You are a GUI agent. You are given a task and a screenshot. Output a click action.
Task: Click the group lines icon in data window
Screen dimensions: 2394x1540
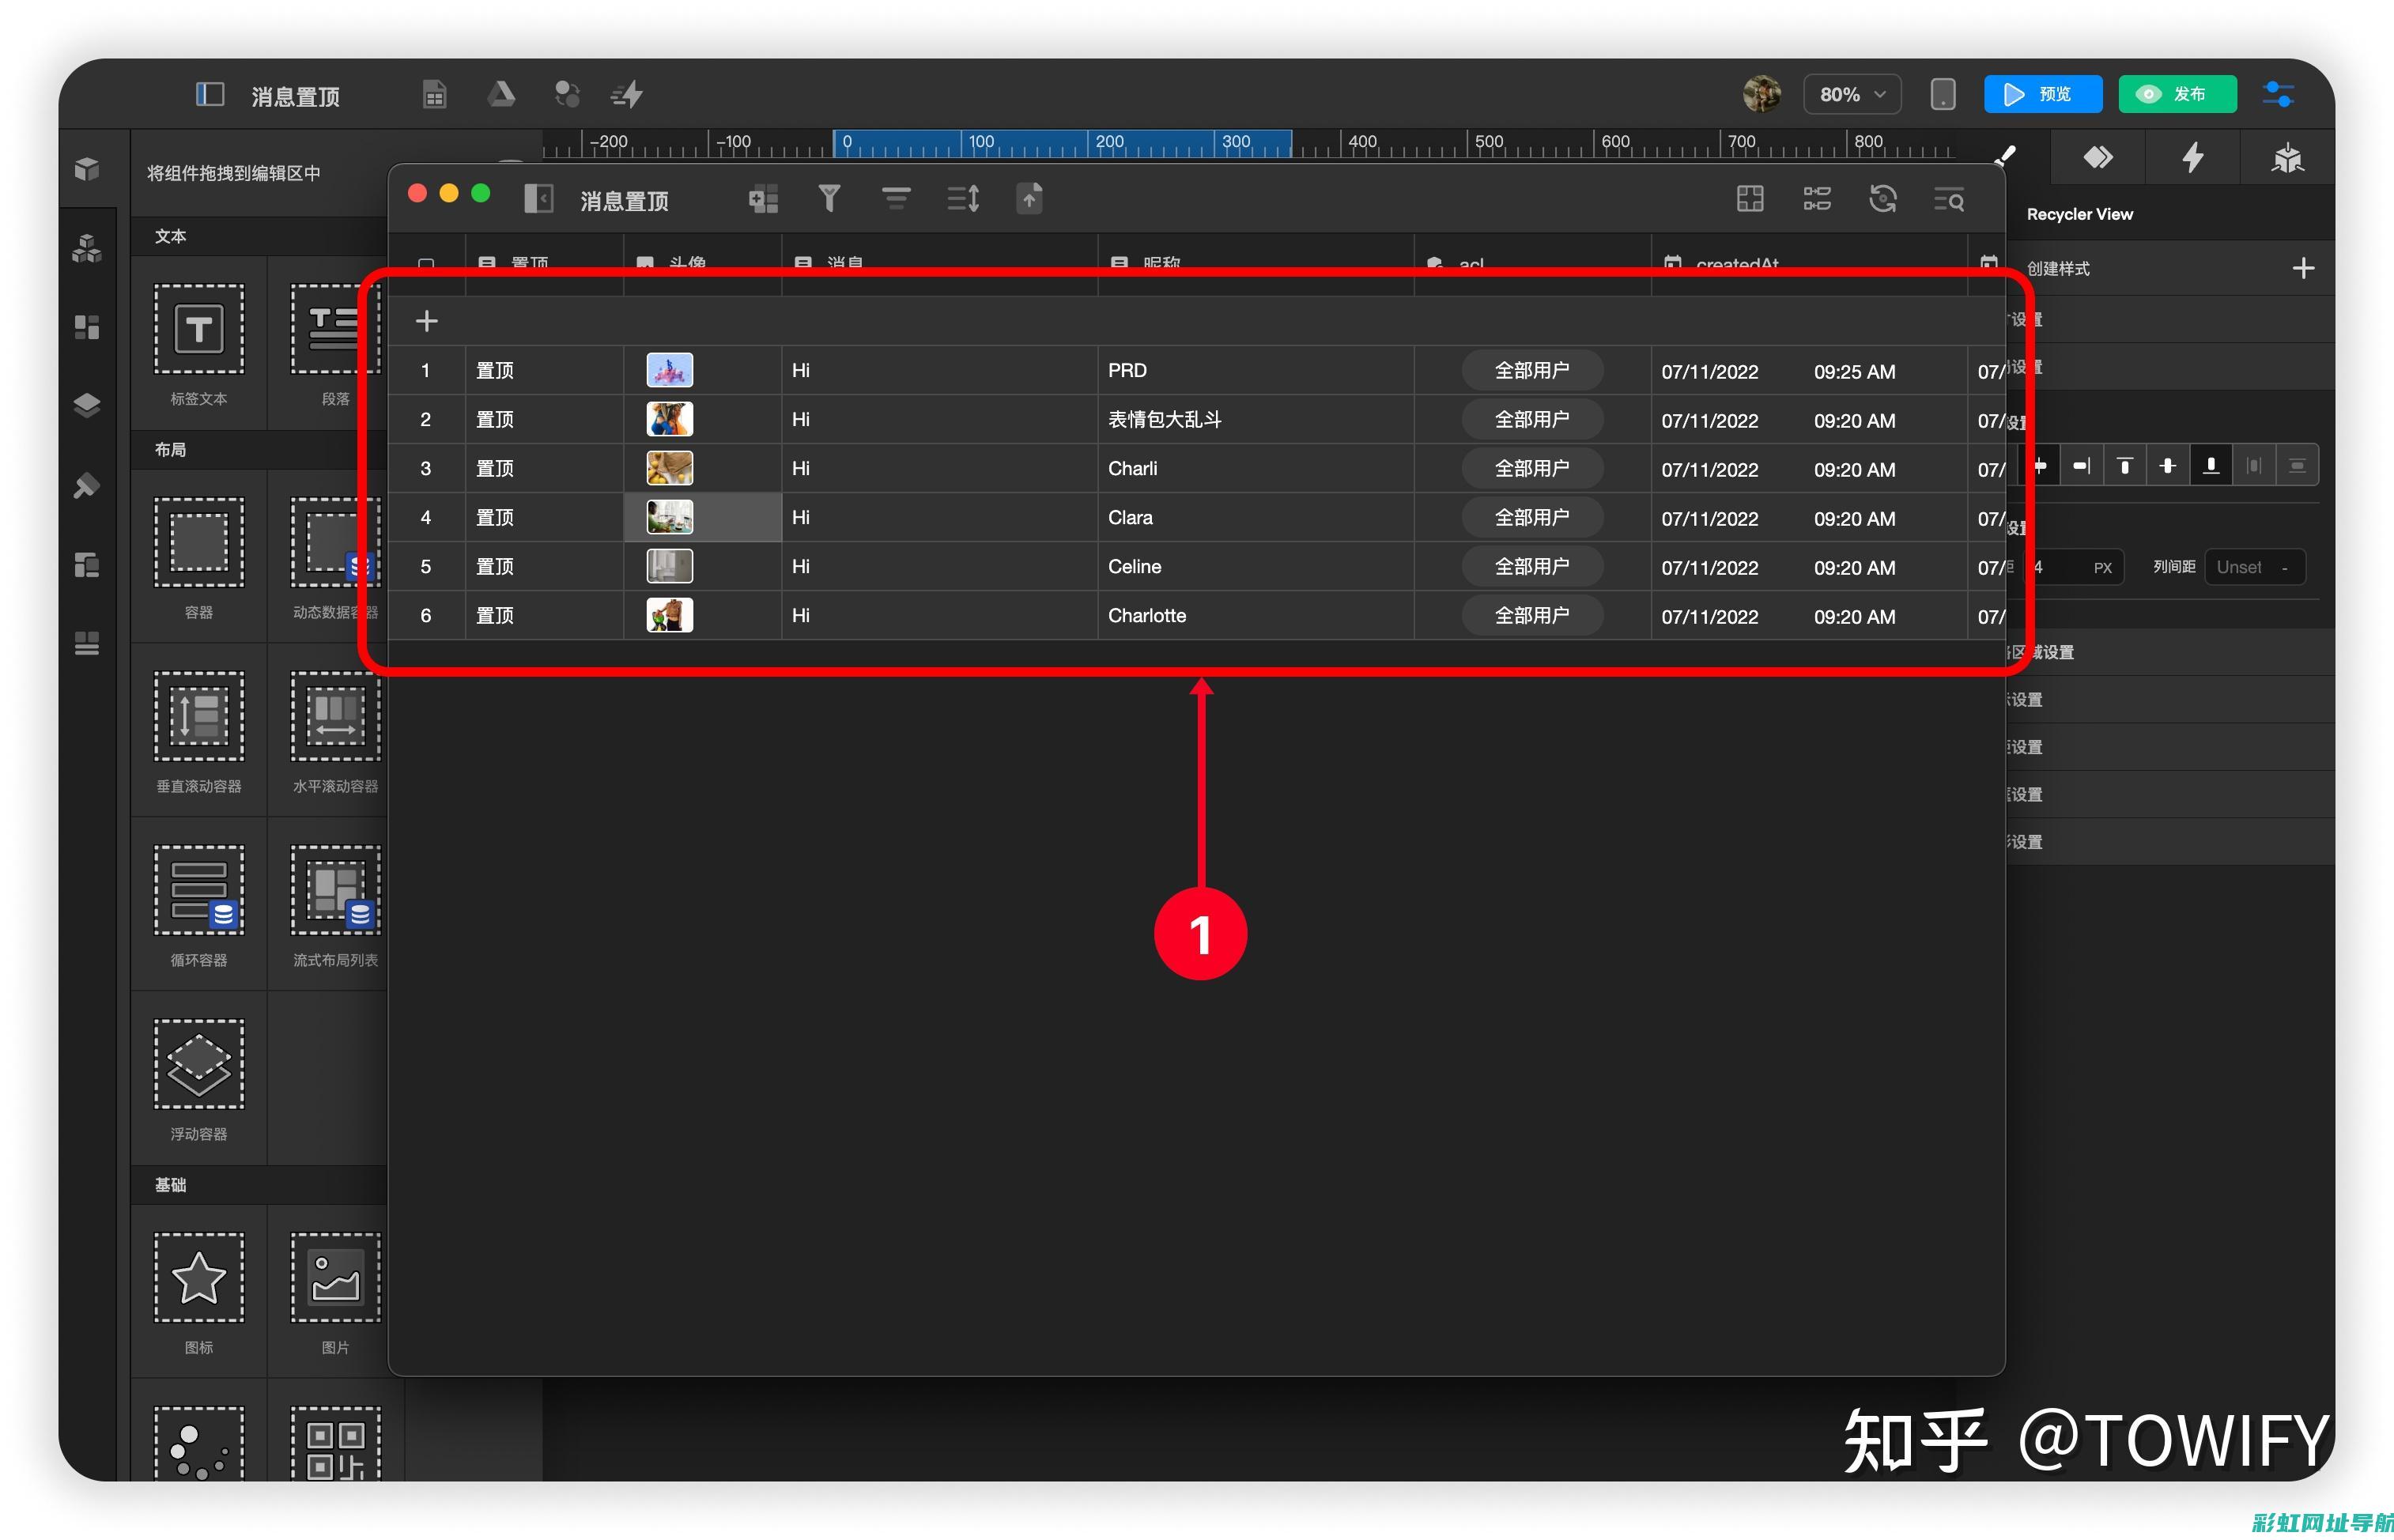(895, 199)
